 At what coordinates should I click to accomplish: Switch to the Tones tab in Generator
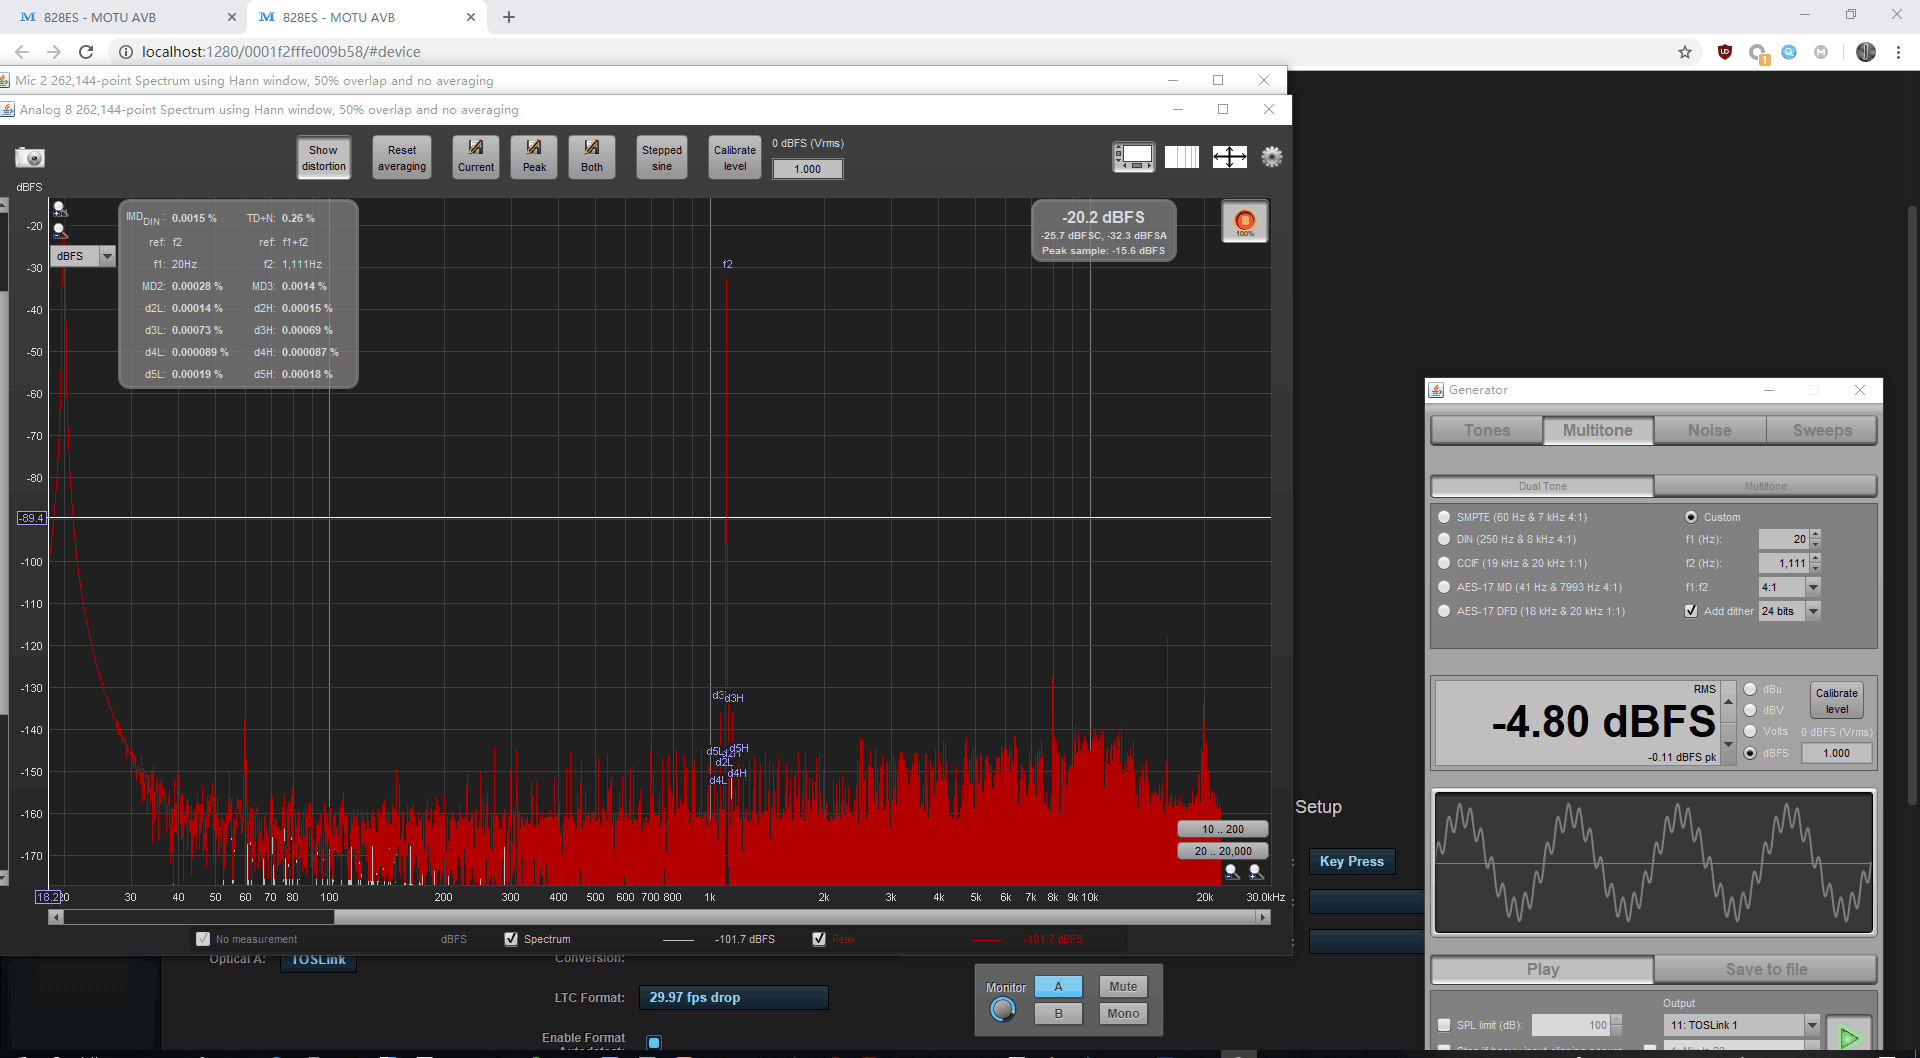1487,430
